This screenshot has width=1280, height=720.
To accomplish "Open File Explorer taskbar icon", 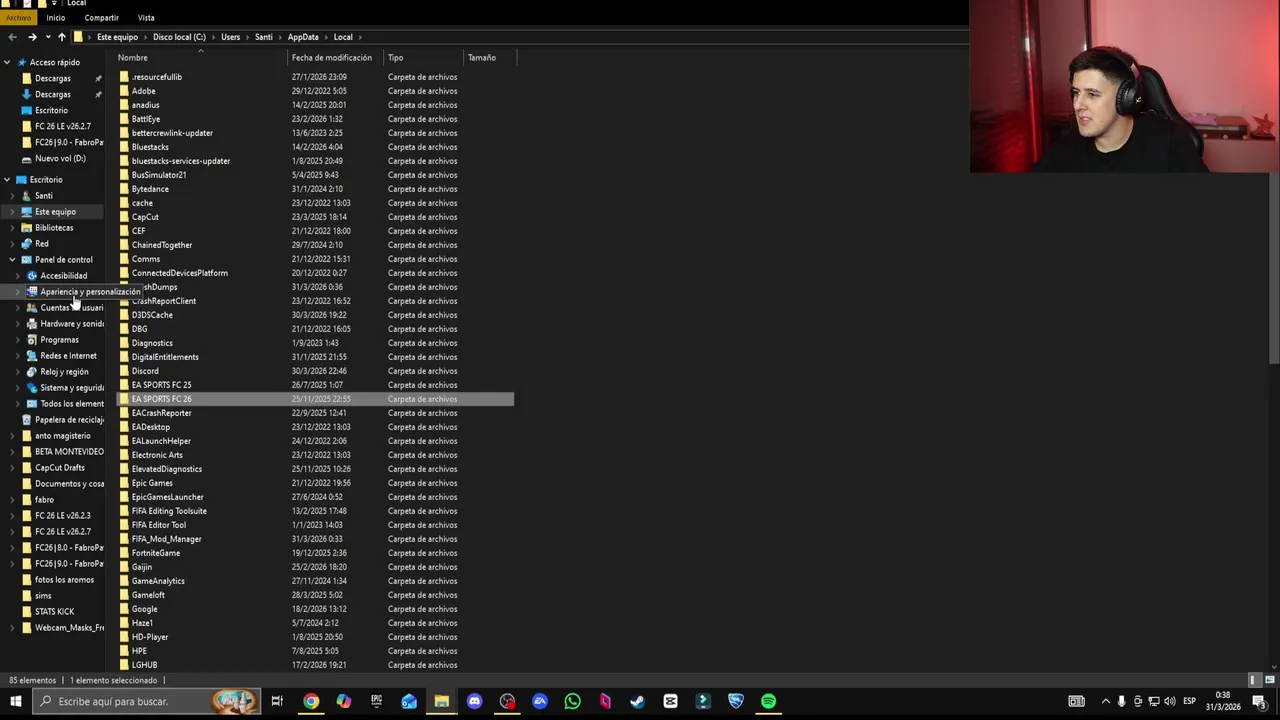I will 441,701.
